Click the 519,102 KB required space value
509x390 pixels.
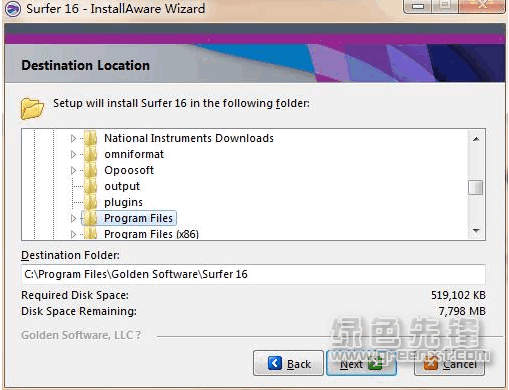(x=458, y=295)
